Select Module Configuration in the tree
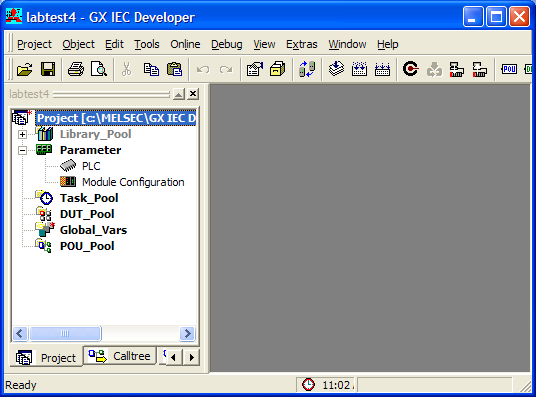Viewport: 536px width, 397px height. 133,182
